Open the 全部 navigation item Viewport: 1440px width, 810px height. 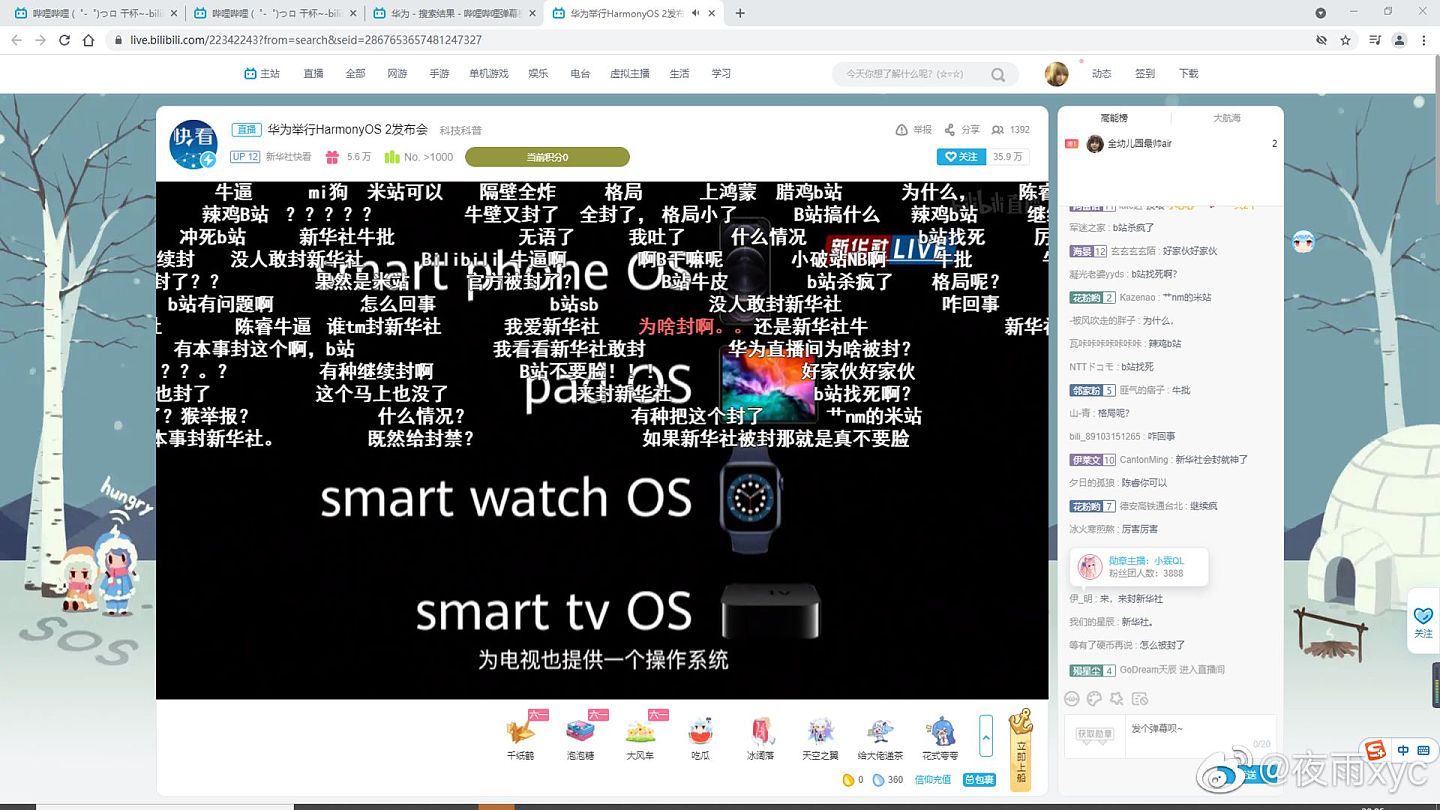pos(355,74)
